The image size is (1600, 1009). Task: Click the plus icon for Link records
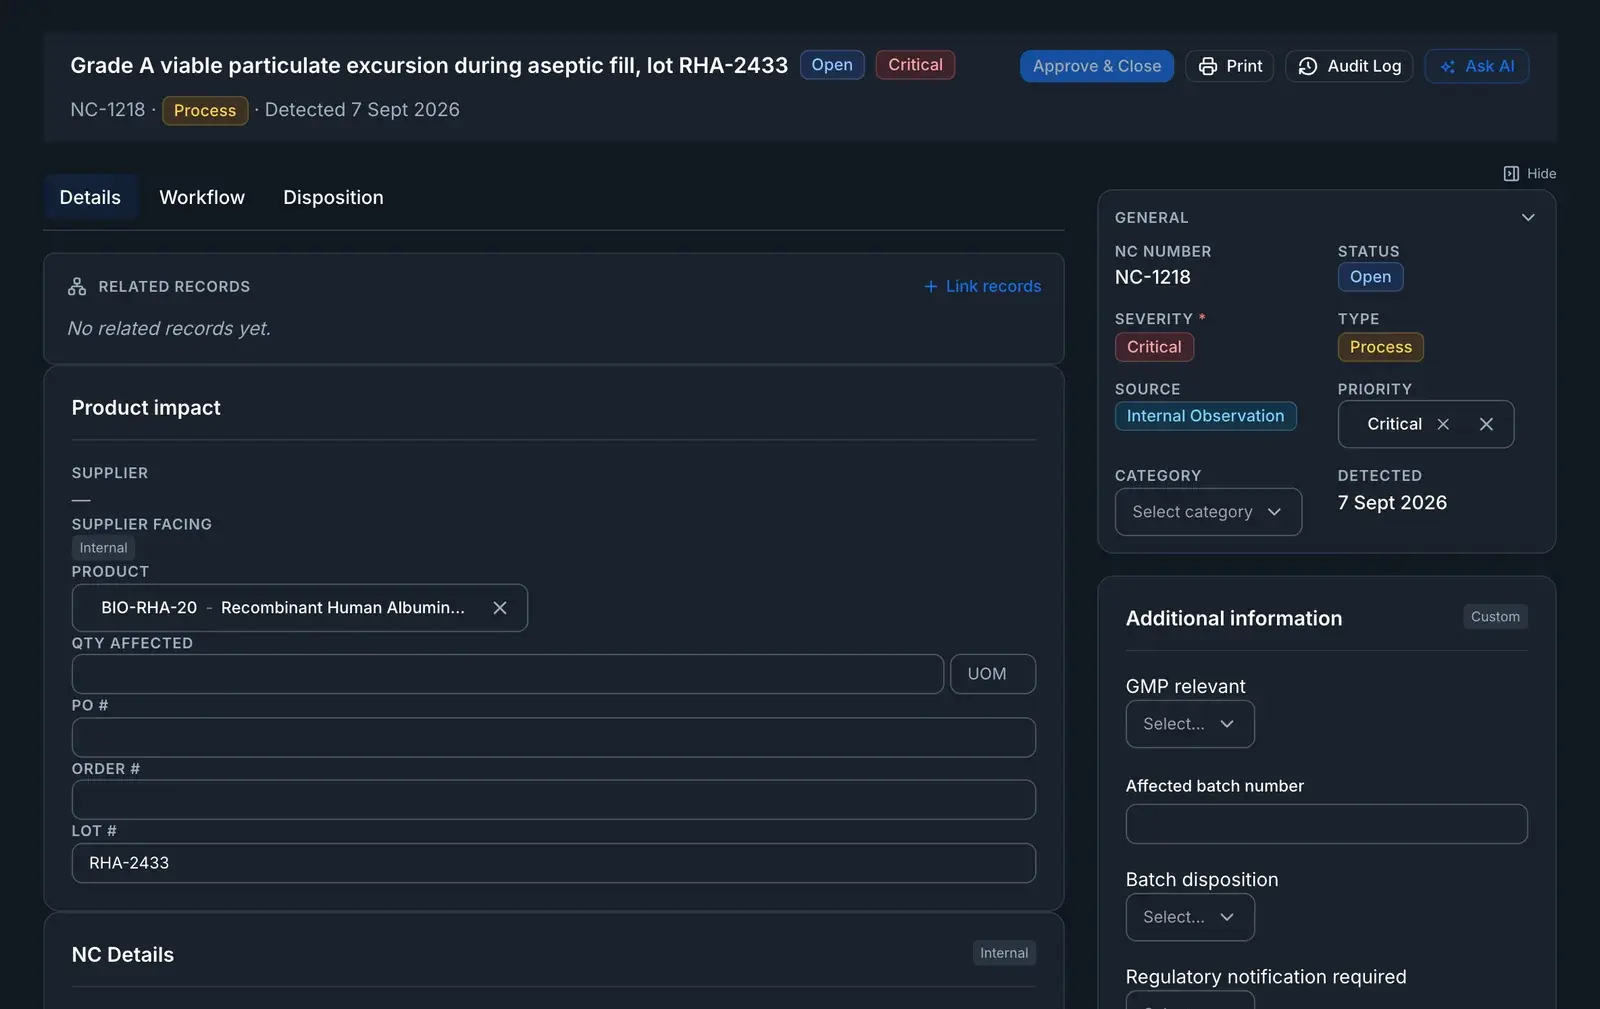[931, 286]
